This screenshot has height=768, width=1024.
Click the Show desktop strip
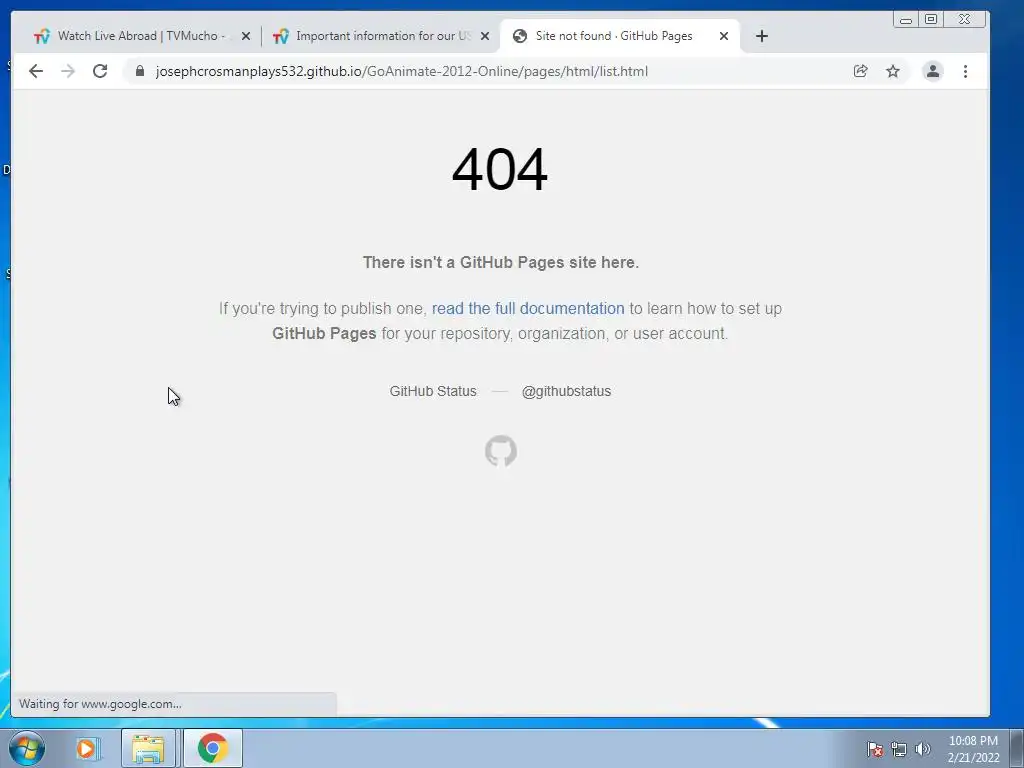[x=1017, y=748]
